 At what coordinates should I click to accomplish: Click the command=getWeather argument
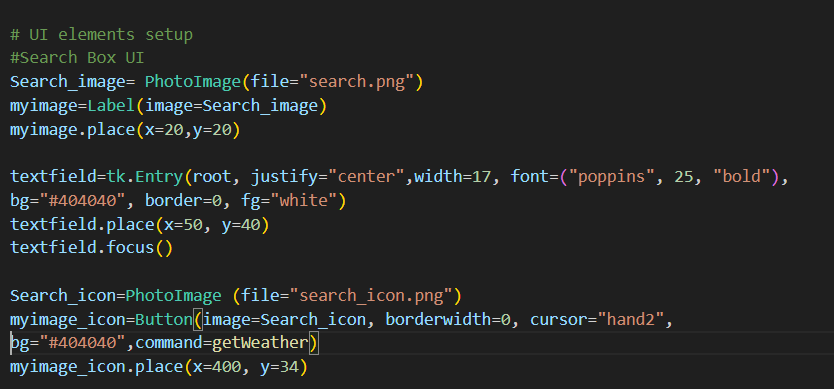[222, 343]
